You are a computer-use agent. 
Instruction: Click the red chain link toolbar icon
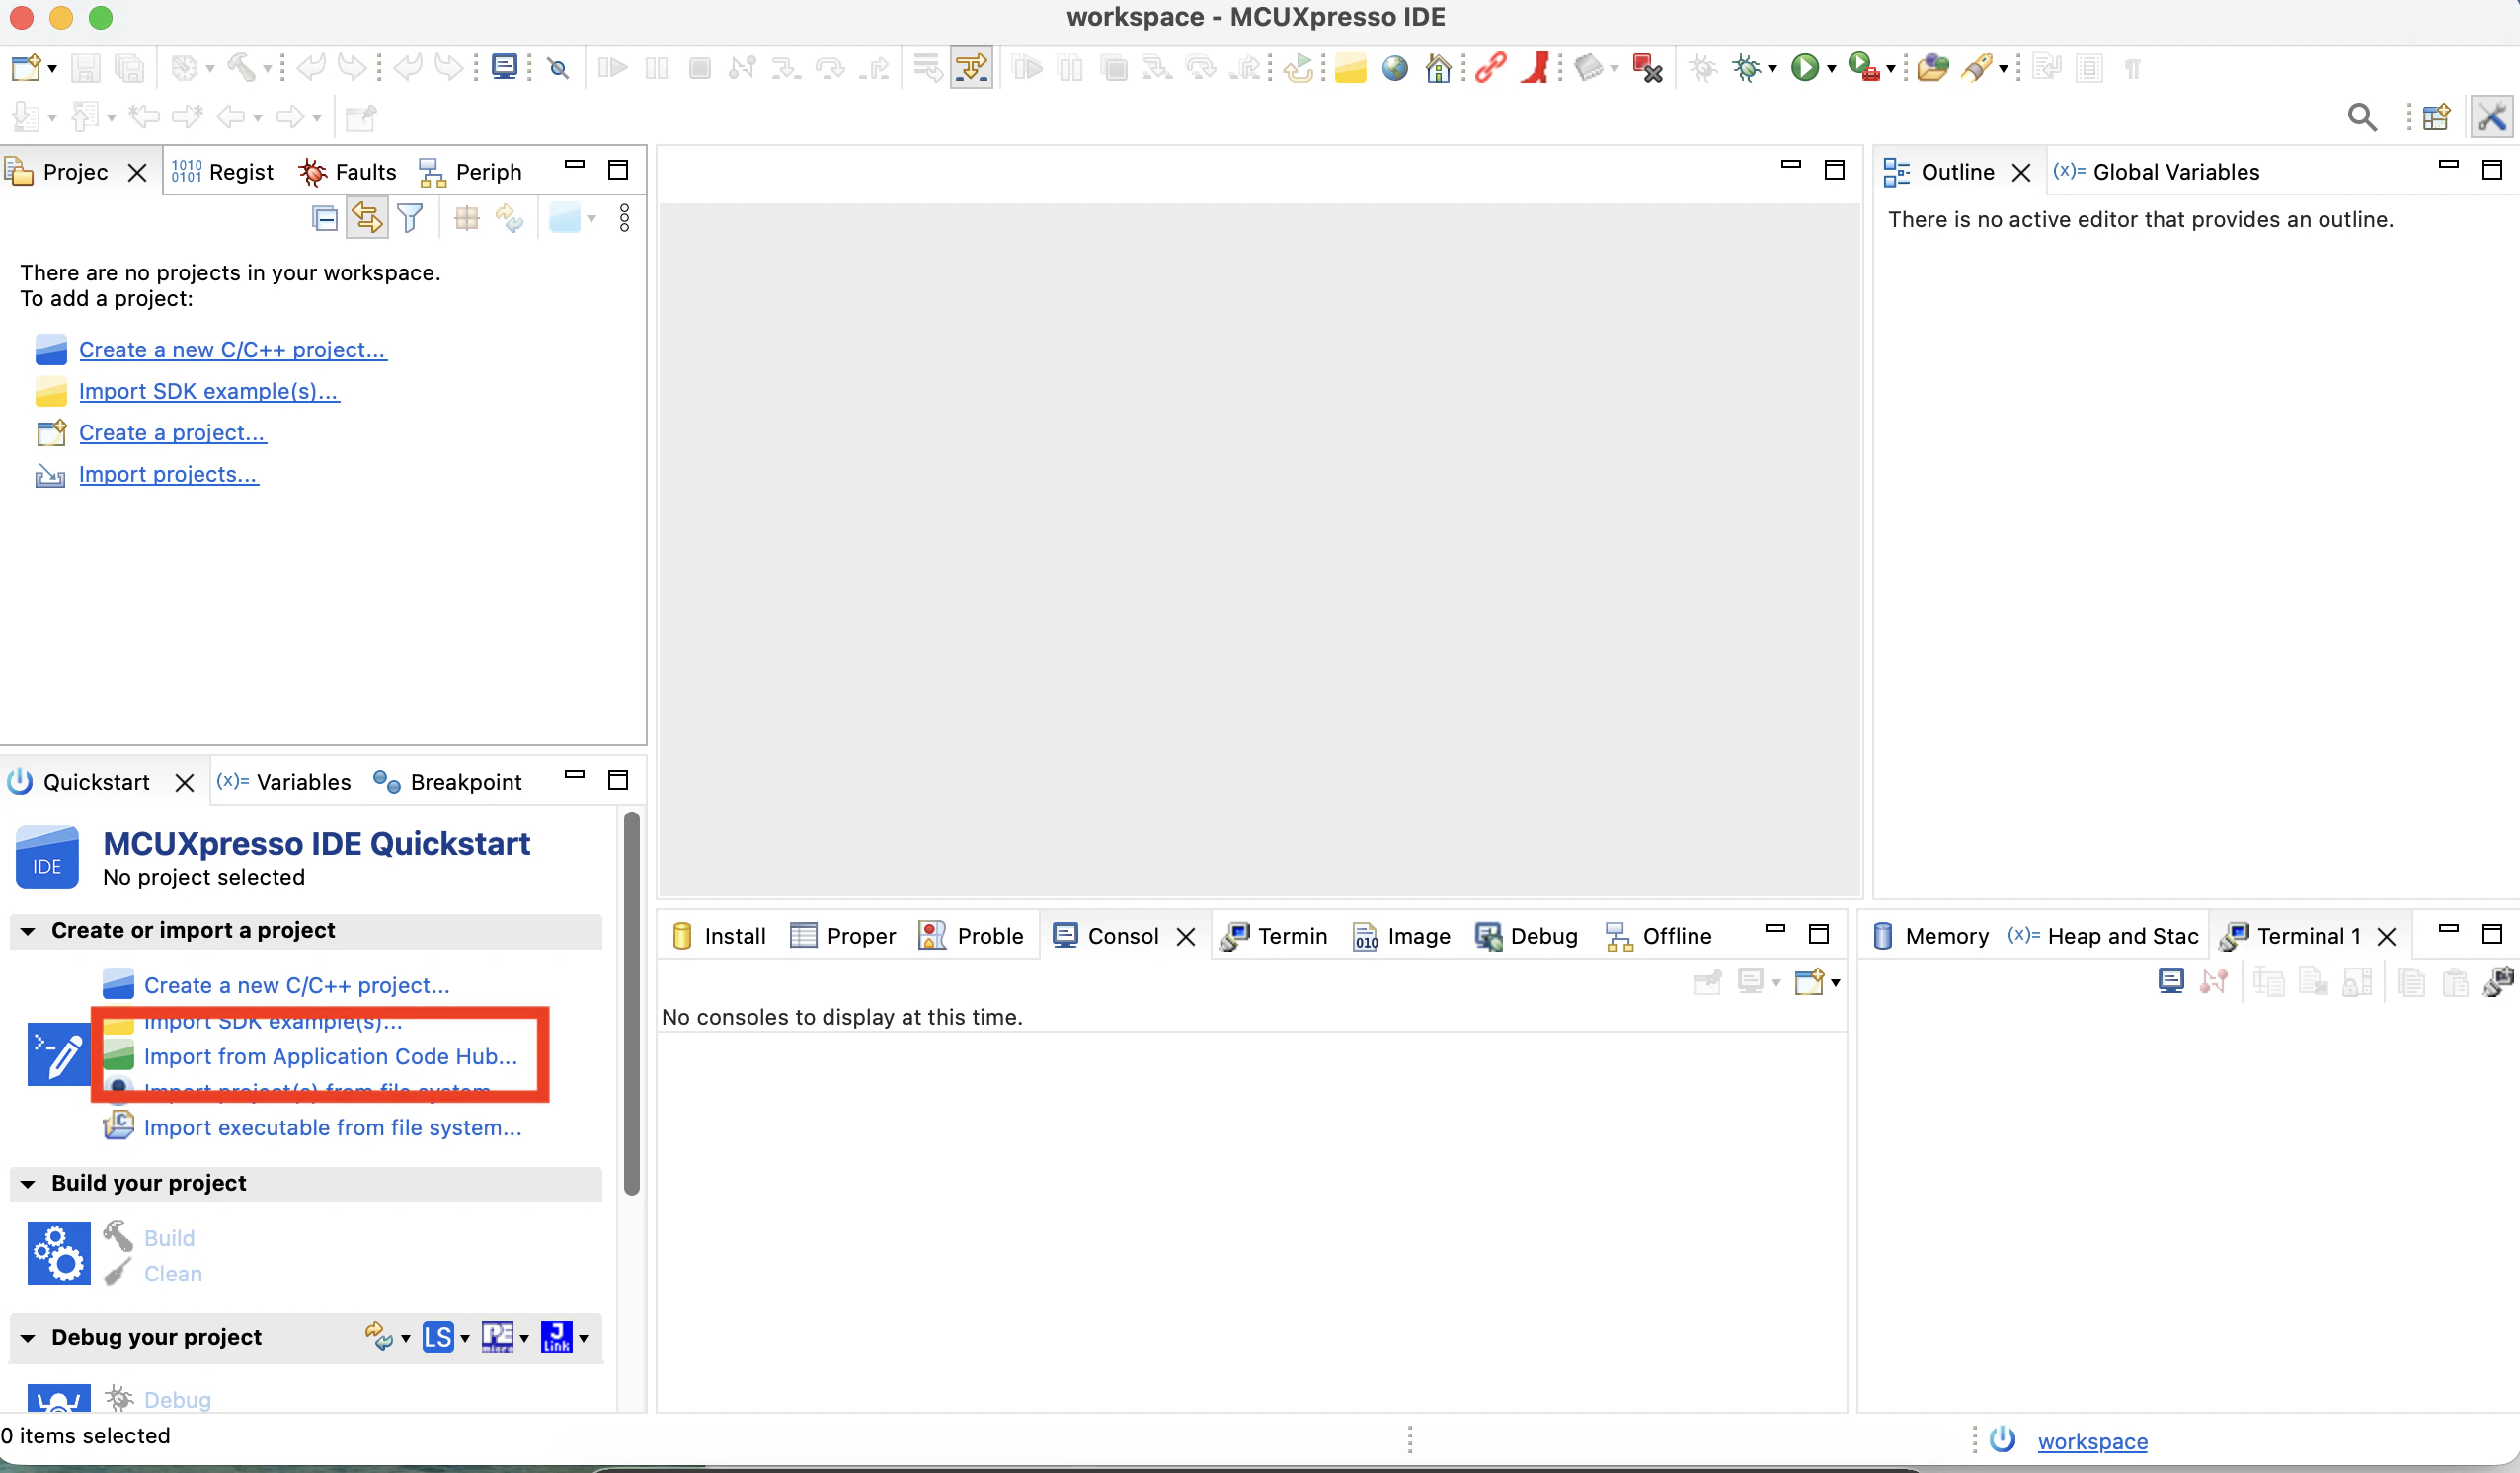[1490, 68]
